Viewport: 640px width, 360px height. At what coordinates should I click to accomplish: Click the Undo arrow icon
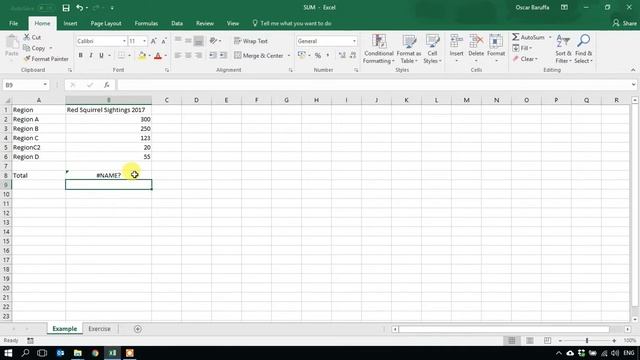80,8
